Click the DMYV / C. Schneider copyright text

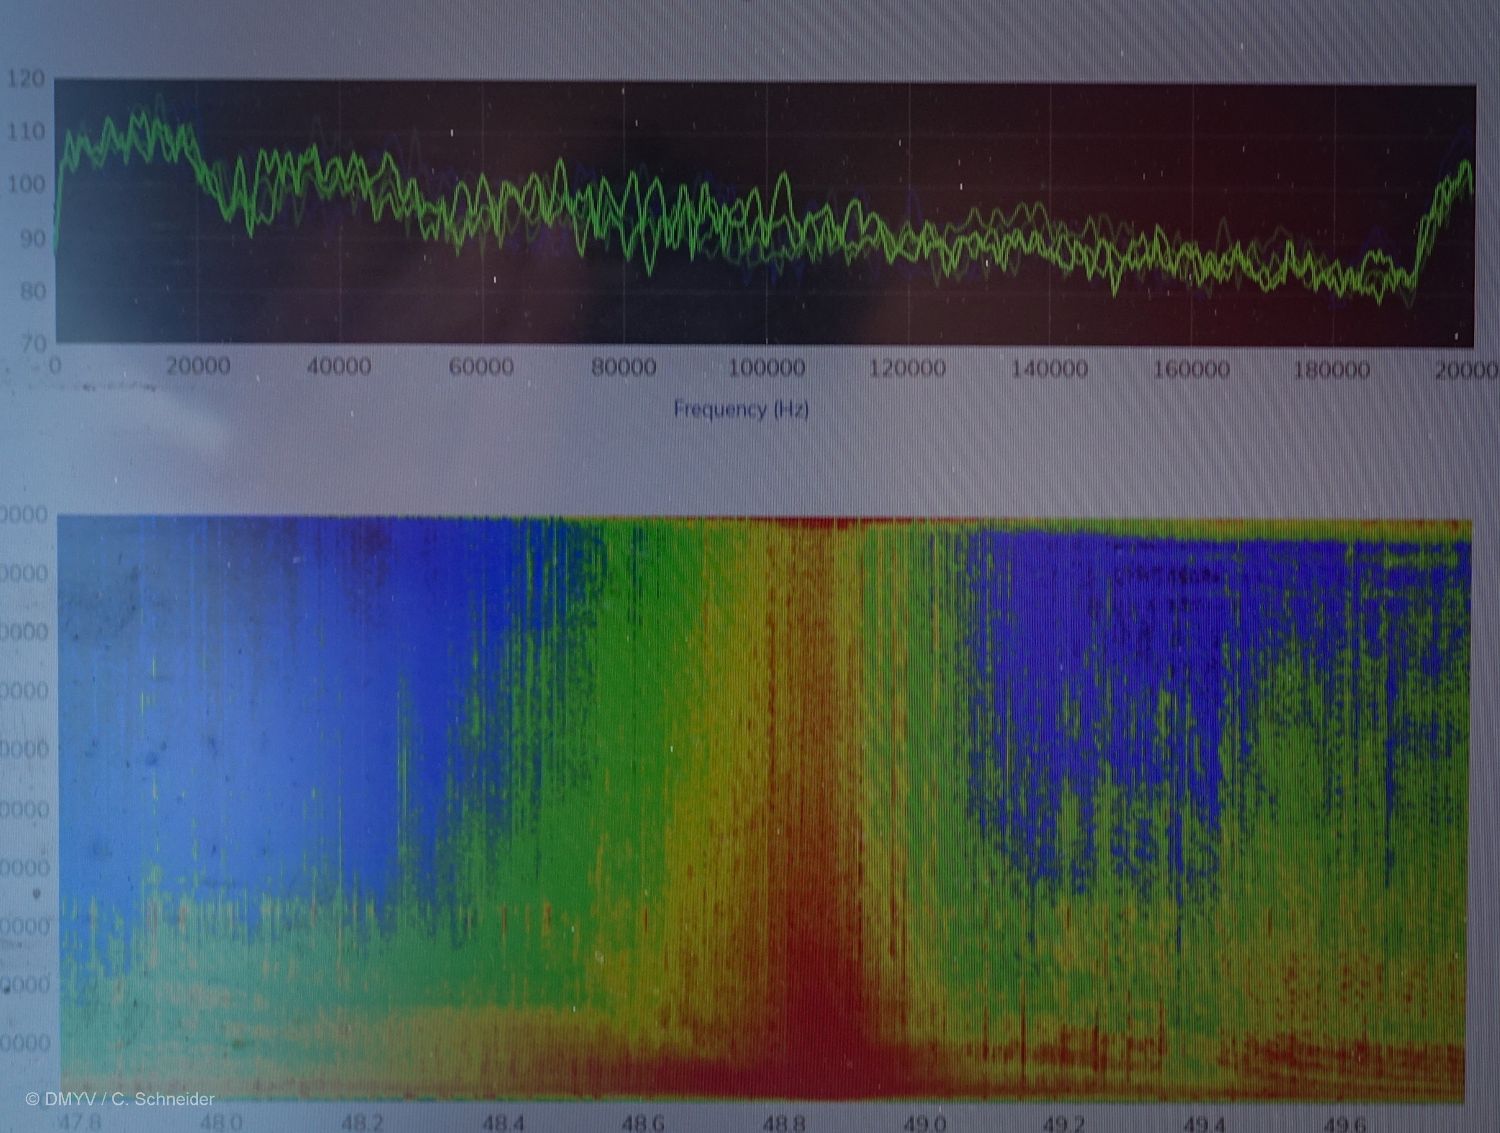click(120, 1099)
